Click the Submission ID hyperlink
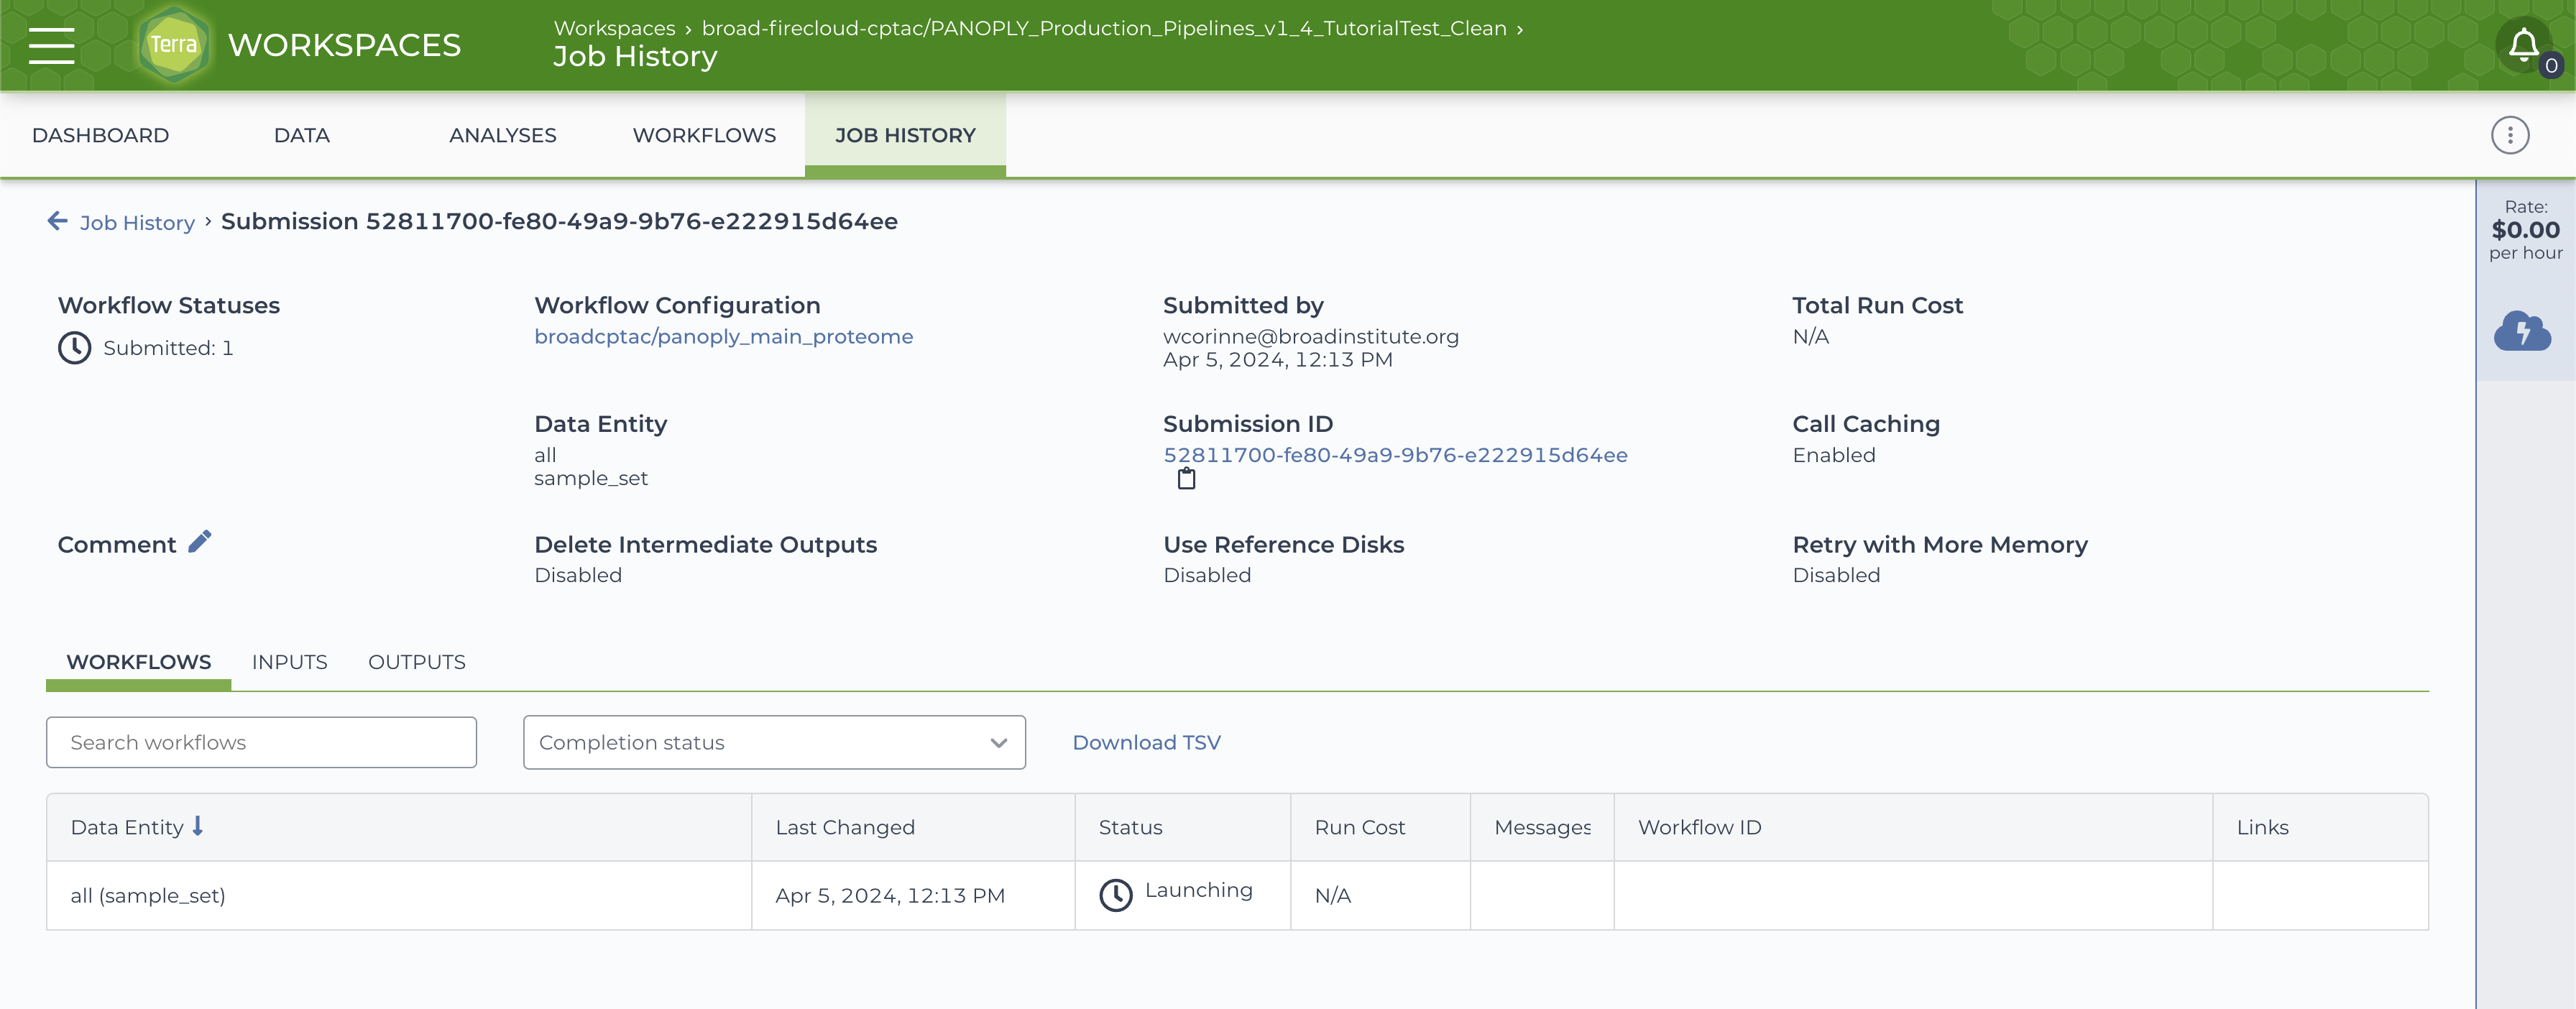Screen dimensions: 2576x1009 (1394, 455)
